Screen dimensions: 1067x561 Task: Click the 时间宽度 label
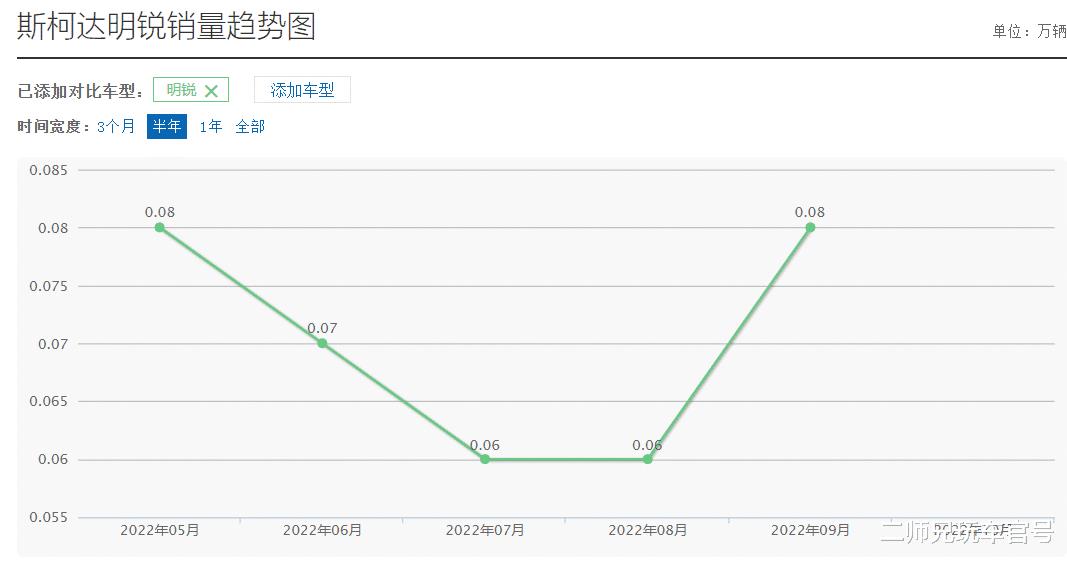[54, 127]
